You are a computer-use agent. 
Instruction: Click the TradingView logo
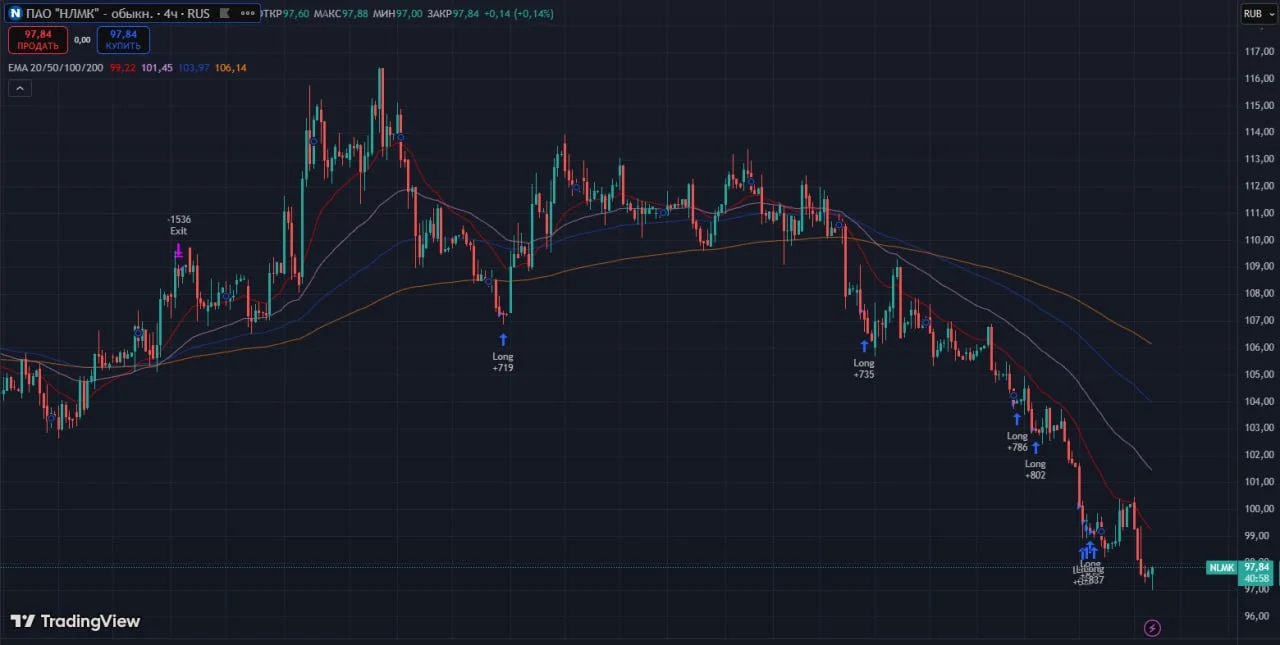click(x=76, y=621)
